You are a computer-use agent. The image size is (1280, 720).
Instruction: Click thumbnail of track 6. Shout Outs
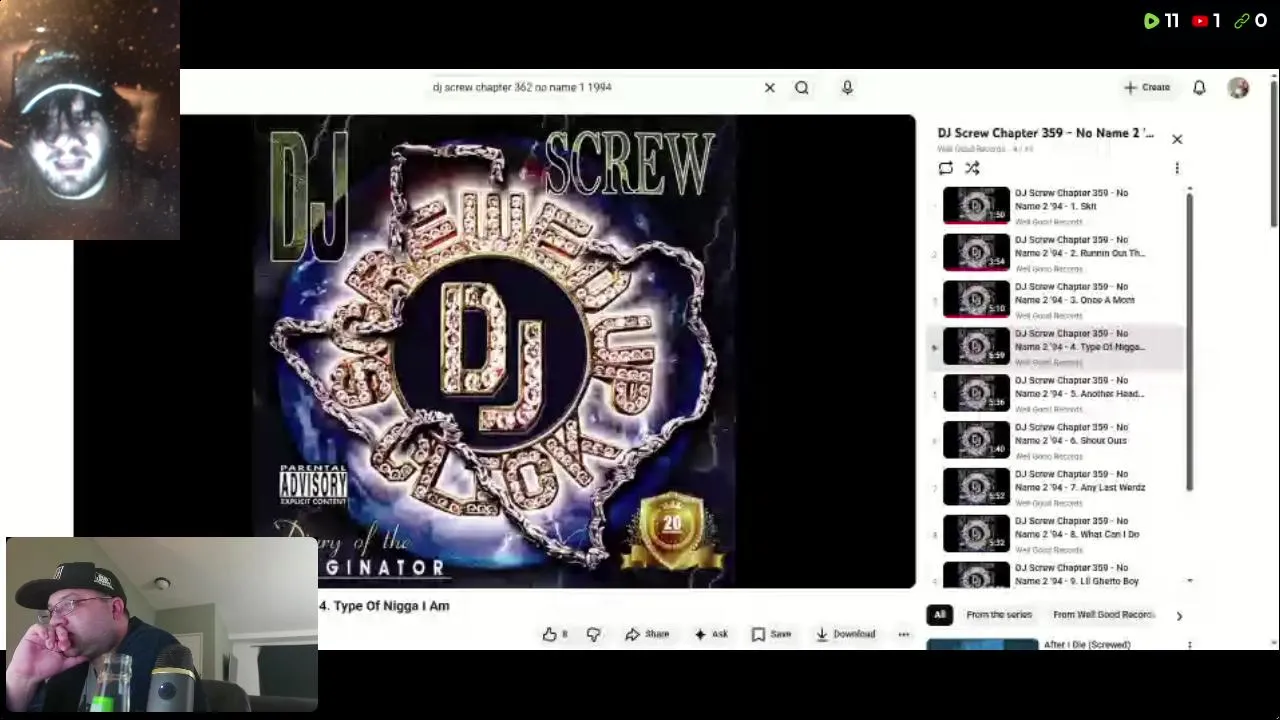[976, 440]
